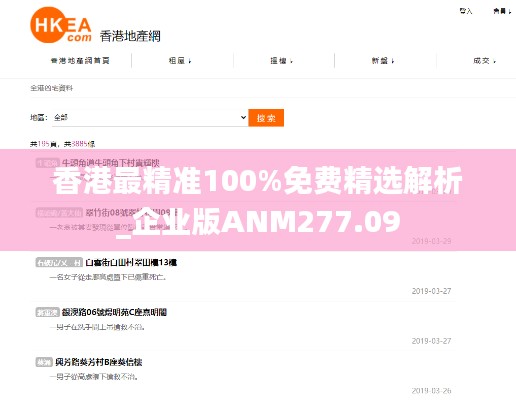Click the 香港地產網 site title text
The width and height of the screenshot is (516, 400).
tap(130, 36)
